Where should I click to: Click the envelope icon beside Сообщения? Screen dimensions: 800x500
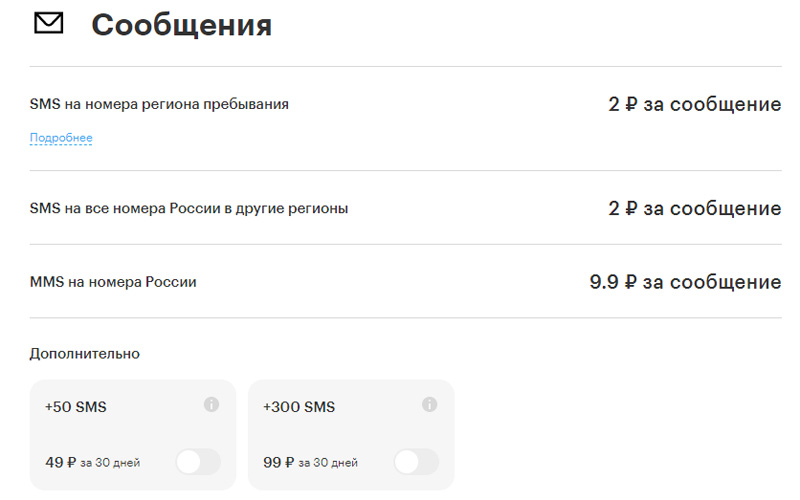point(48,23)
